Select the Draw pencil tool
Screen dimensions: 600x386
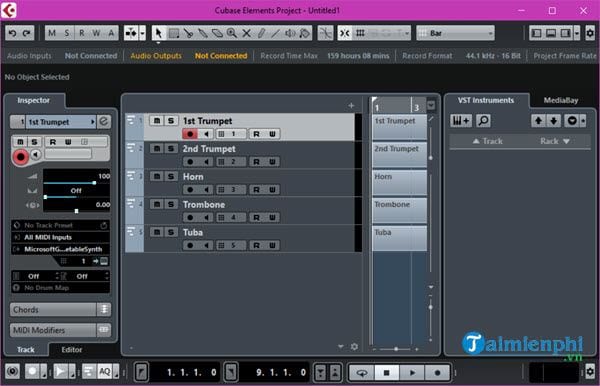pyautogui.click(x=261, y=33)
